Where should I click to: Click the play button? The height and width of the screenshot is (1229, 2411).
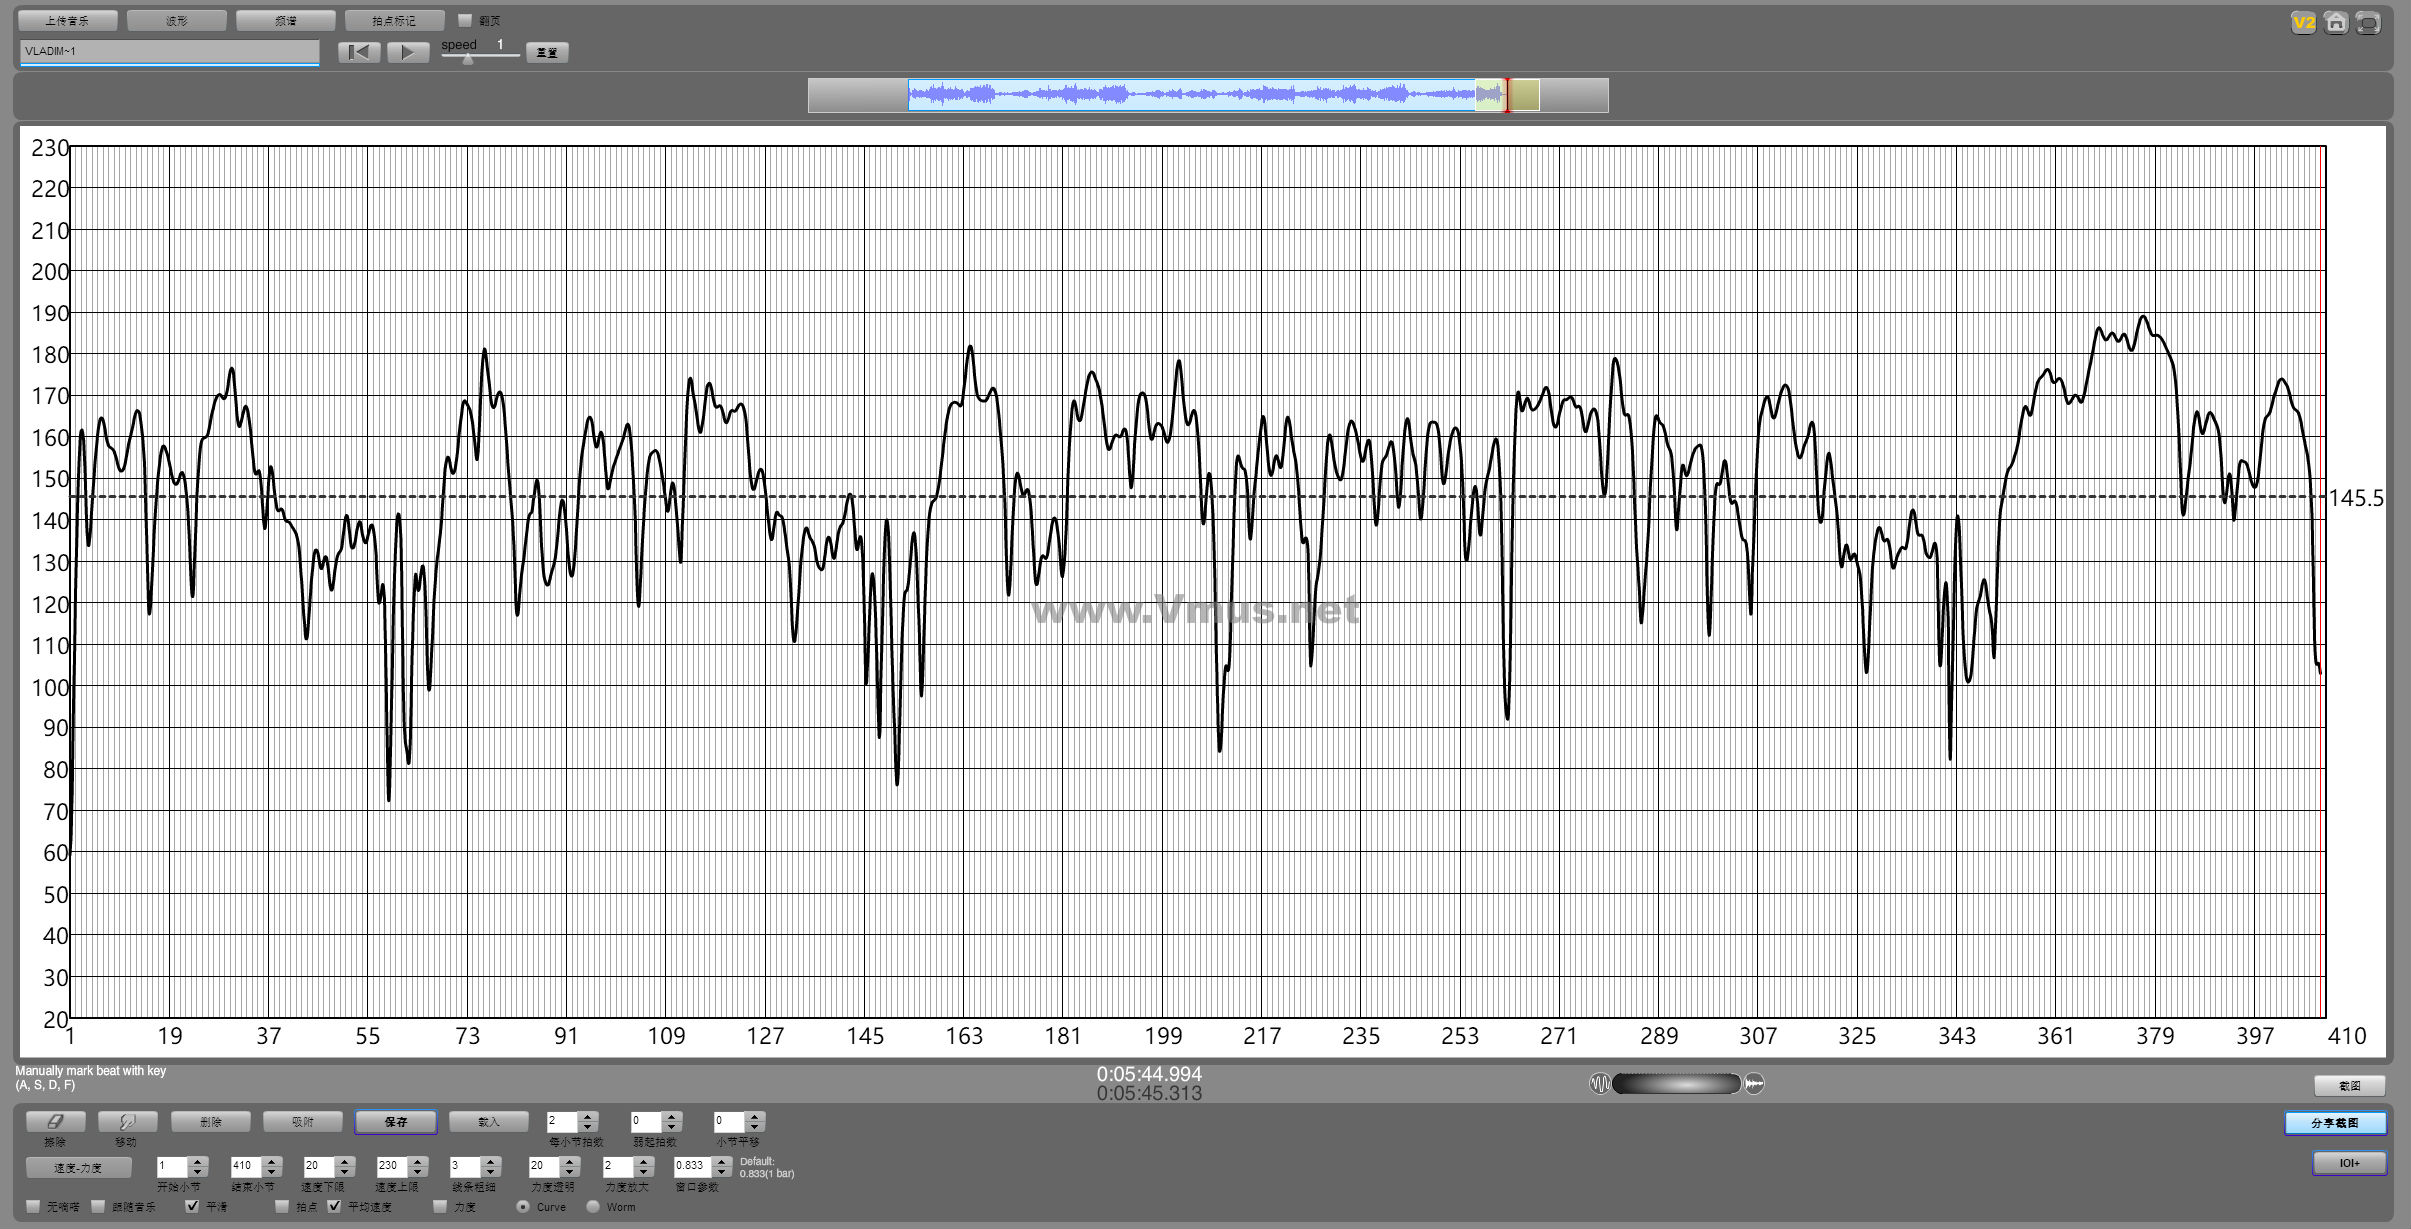[407, 52]
